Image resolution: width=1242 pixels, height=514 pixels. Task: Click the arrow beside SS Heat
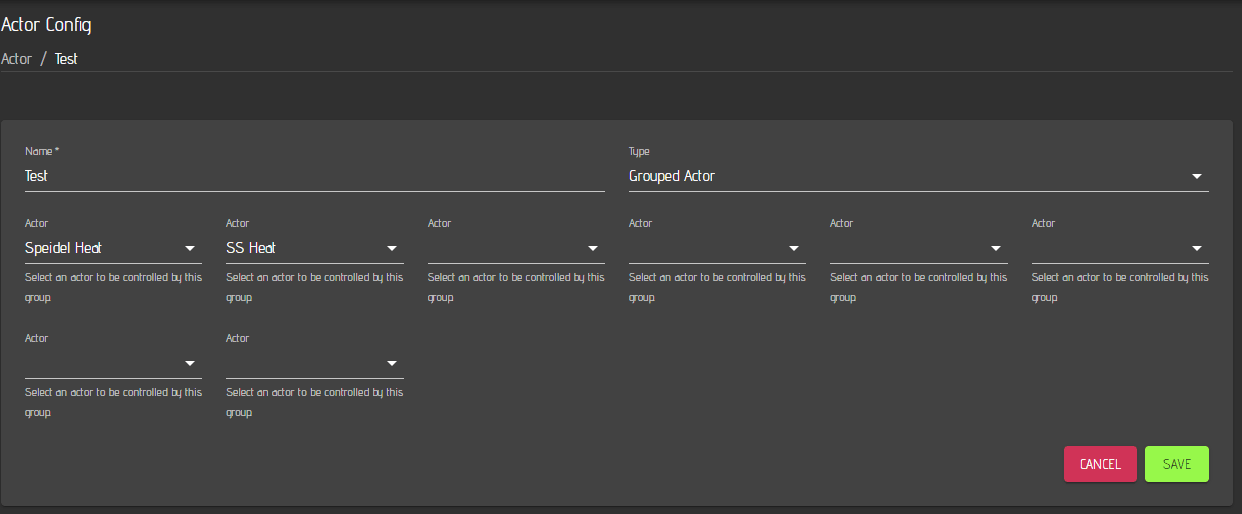392,248
